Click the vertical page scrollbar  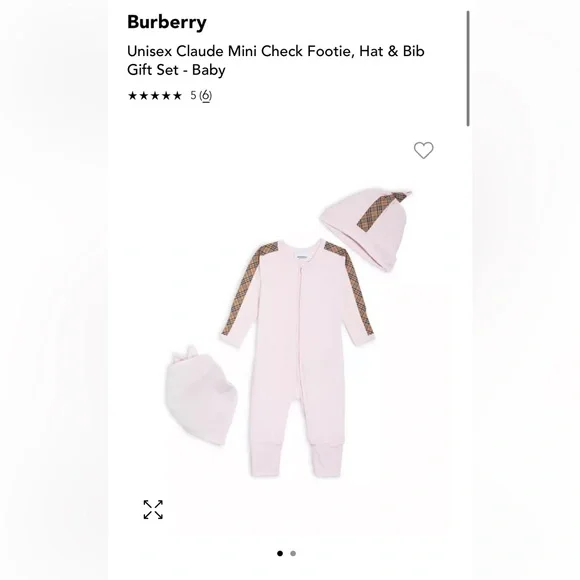click(468, 69)
